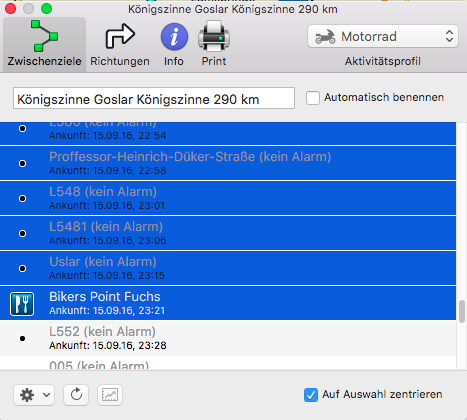Click the route name text field
This screenshot has width=467, height=420.
(x=154, y=98)
